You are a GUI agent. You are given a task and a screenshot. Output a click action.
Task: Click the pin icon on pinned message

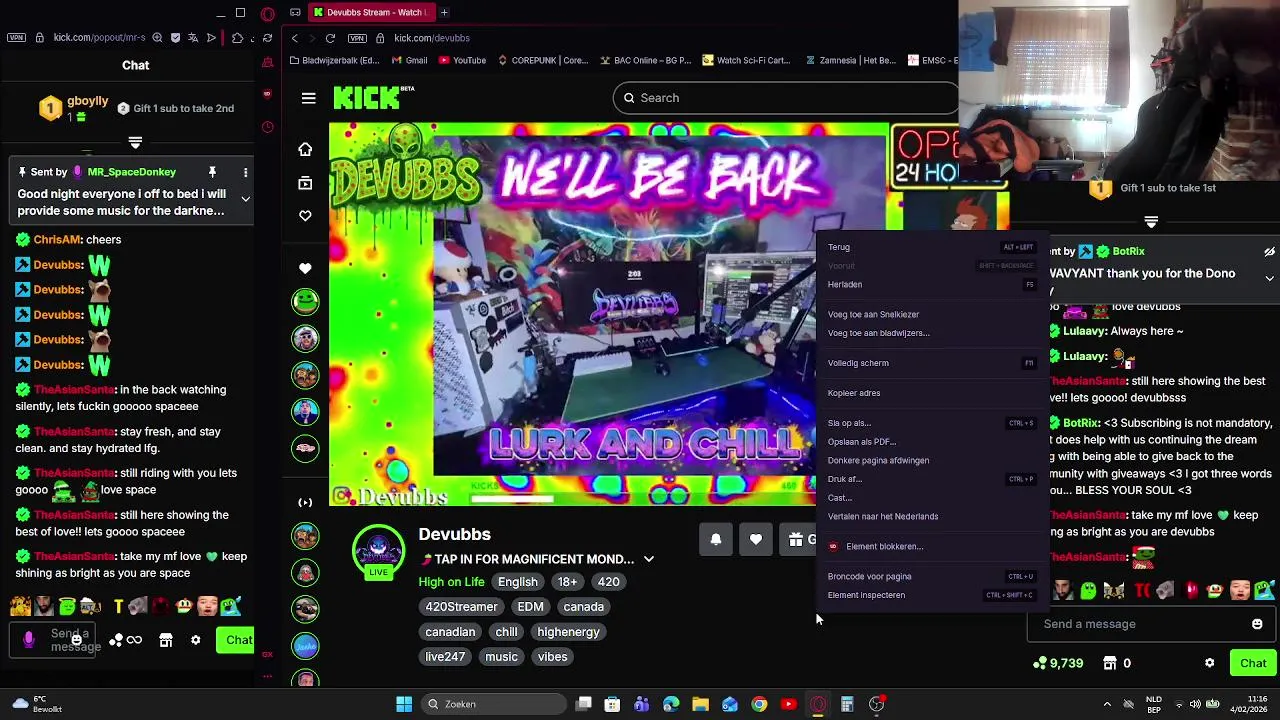tap(212, 172)
